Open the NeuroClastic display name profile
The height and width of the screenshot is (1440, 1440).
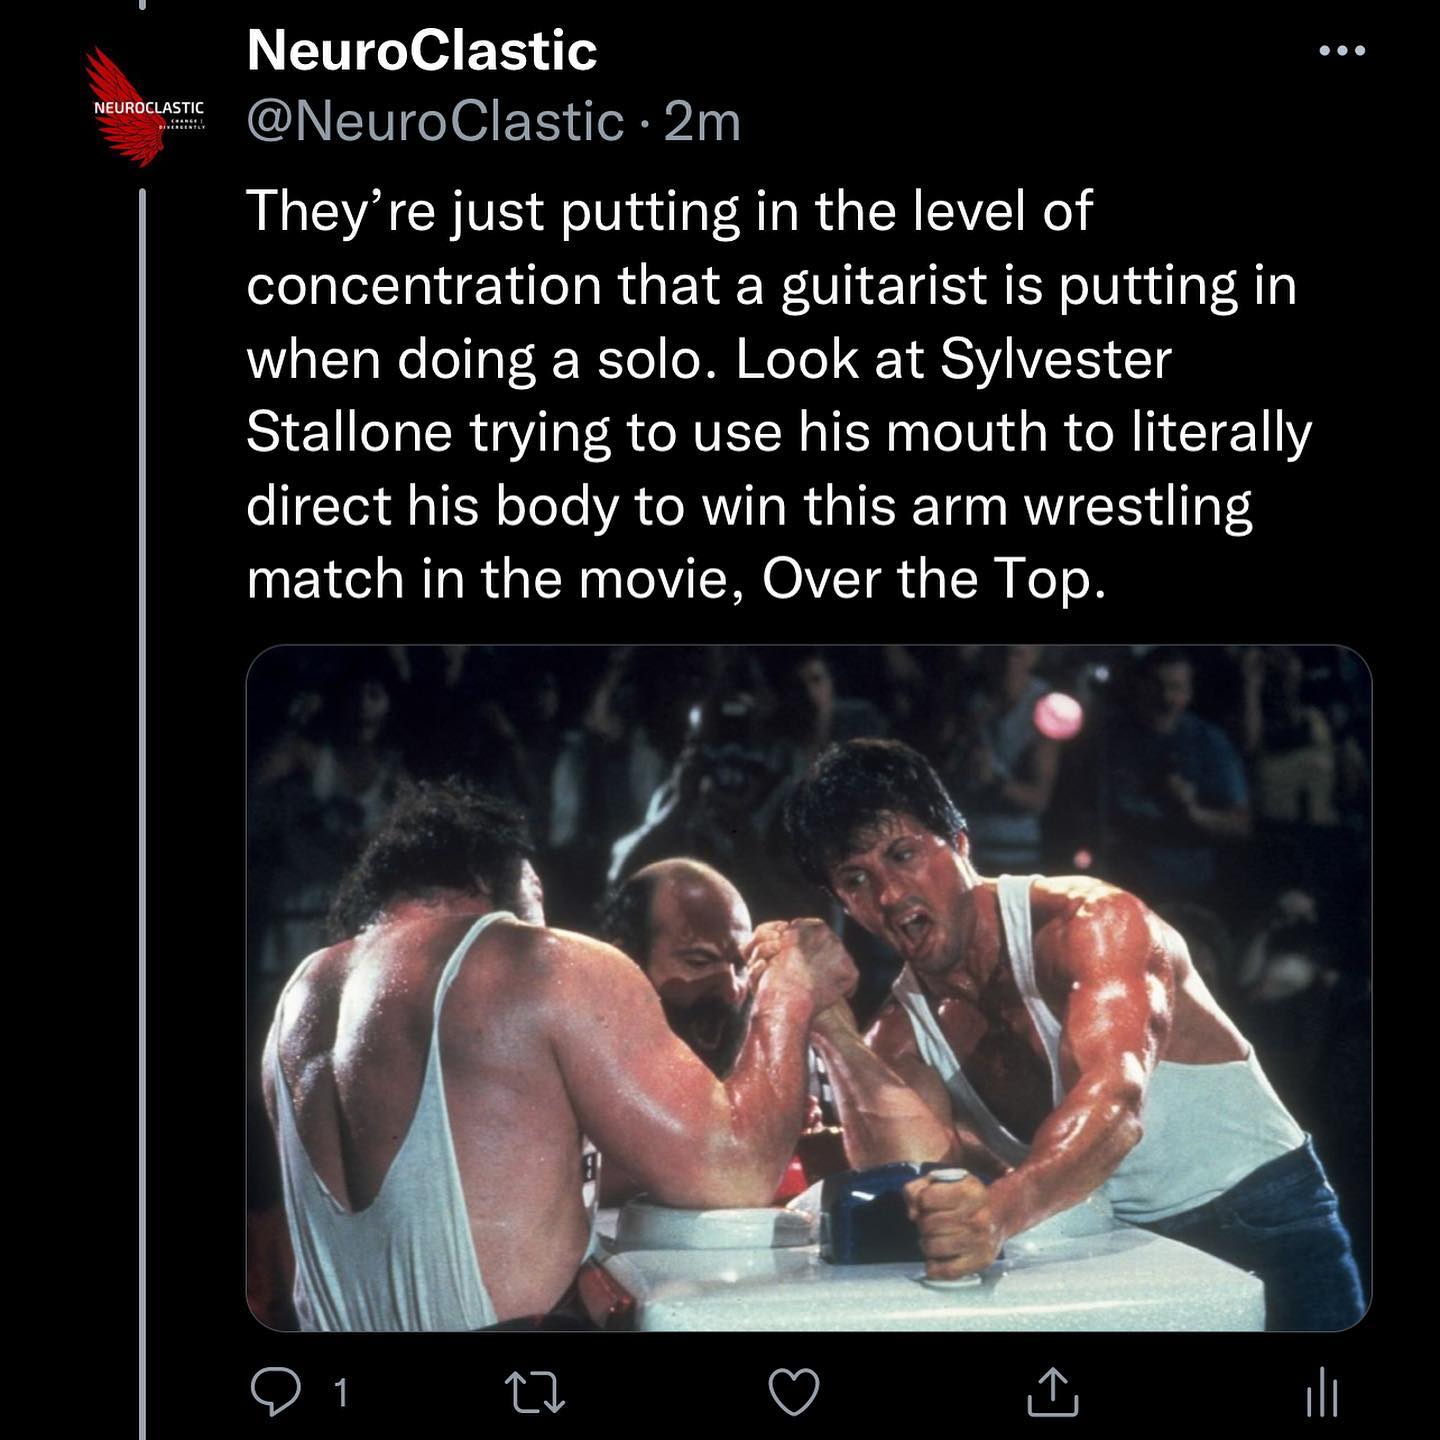[x=422, y=50]
